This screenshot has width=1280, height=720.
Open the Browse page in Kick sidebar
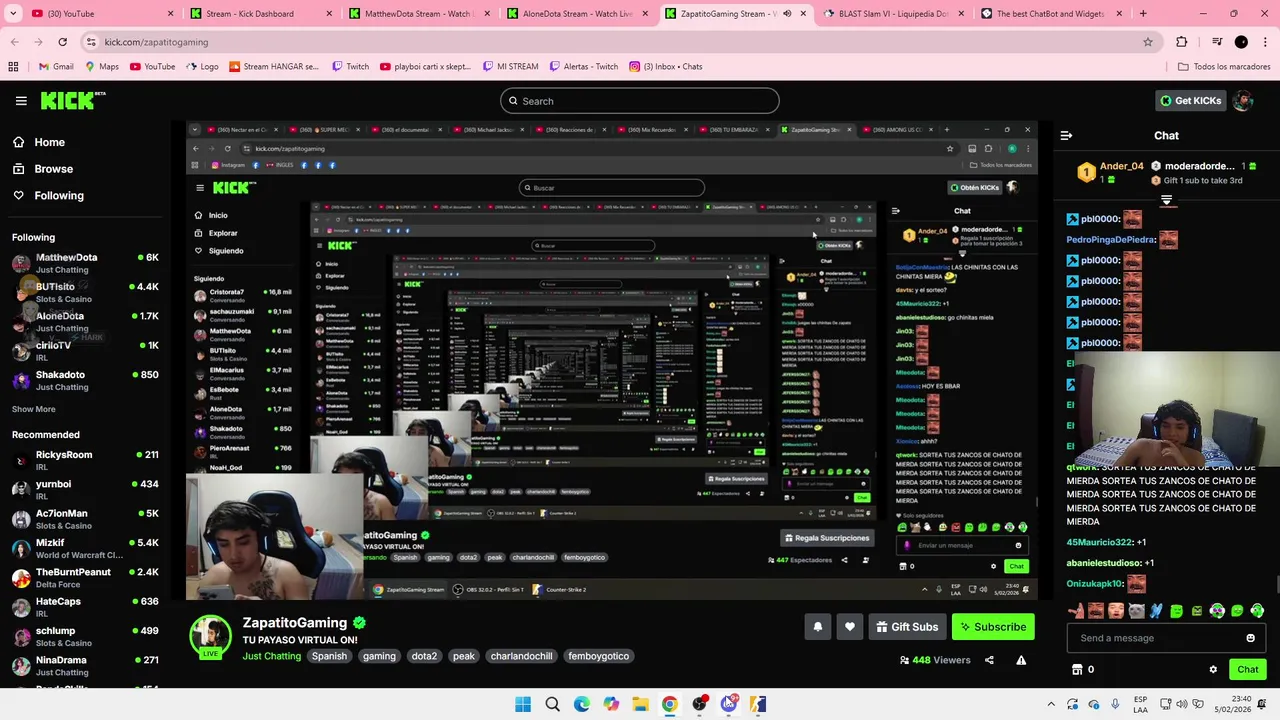click(42, 169)
